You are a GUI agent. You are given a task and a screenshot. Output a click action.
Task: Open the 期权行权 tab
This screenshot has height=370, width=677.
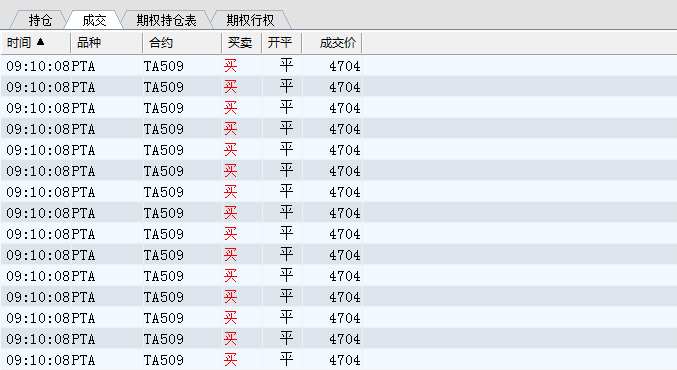point(250,20)
